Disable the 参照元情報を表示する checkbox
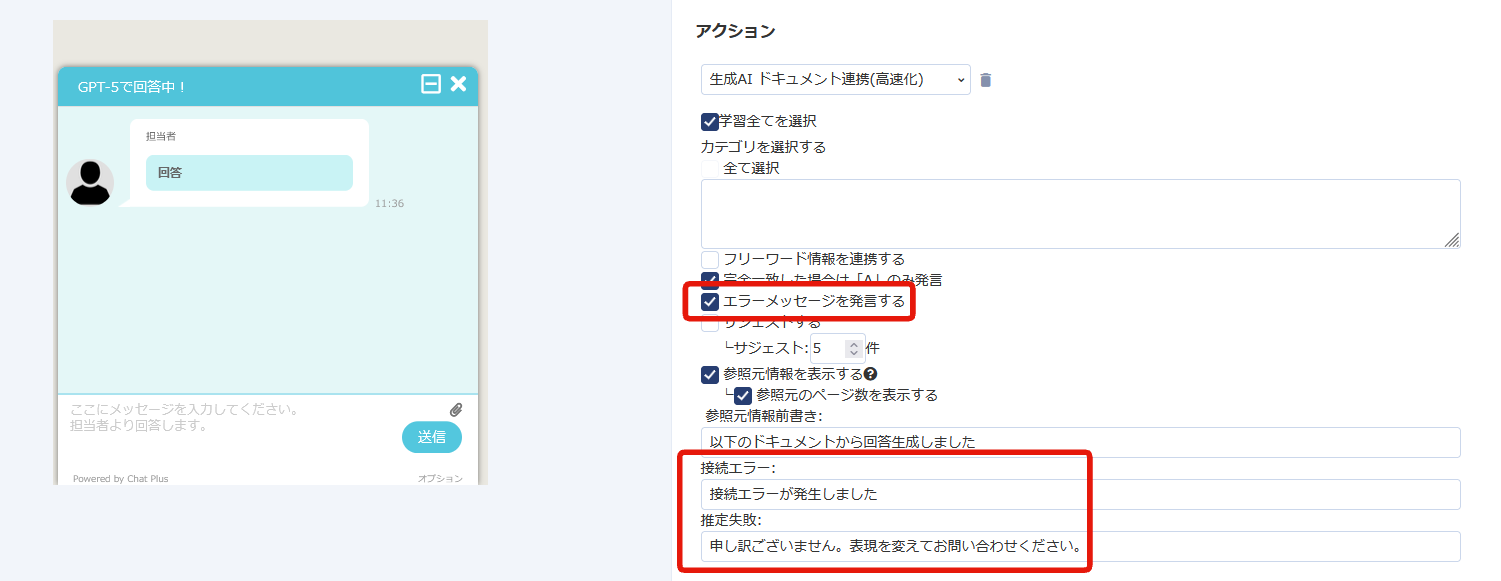Image resolution: width=1501 pixels, height=581 pixels. coord(710,375)
